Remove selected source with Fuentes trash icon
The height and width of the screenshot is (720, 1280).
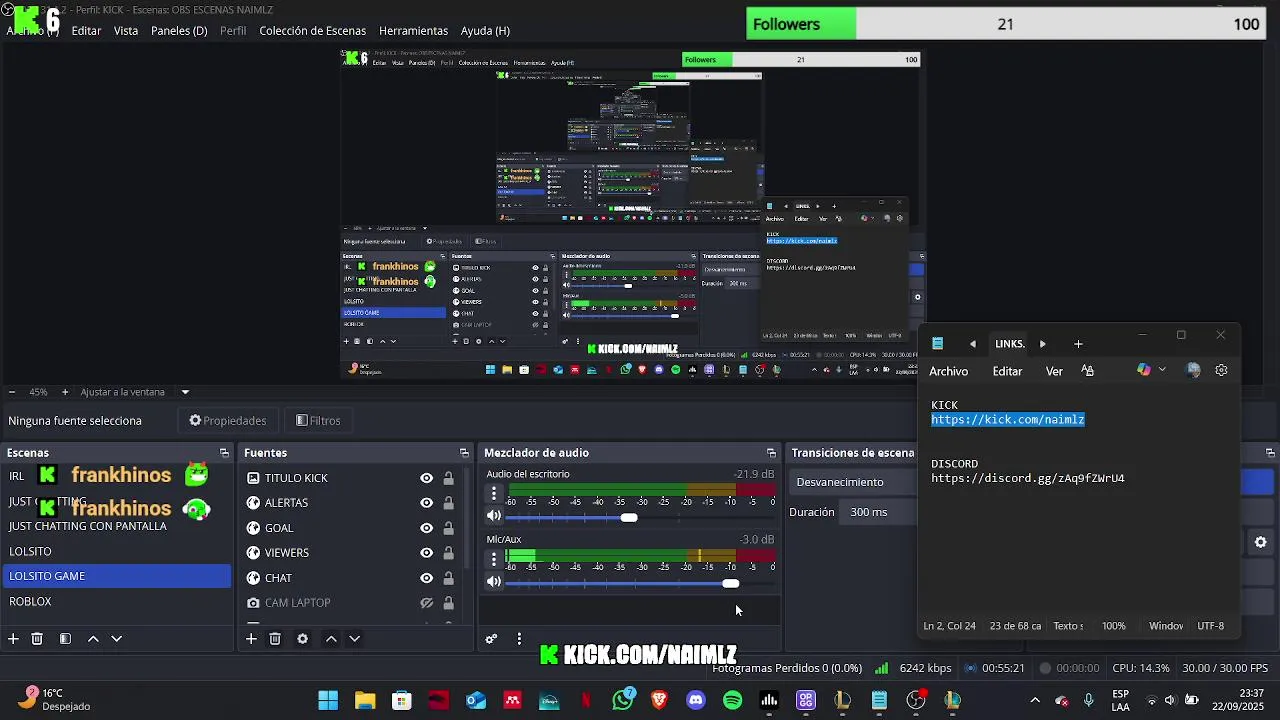(x=275, y=639)
